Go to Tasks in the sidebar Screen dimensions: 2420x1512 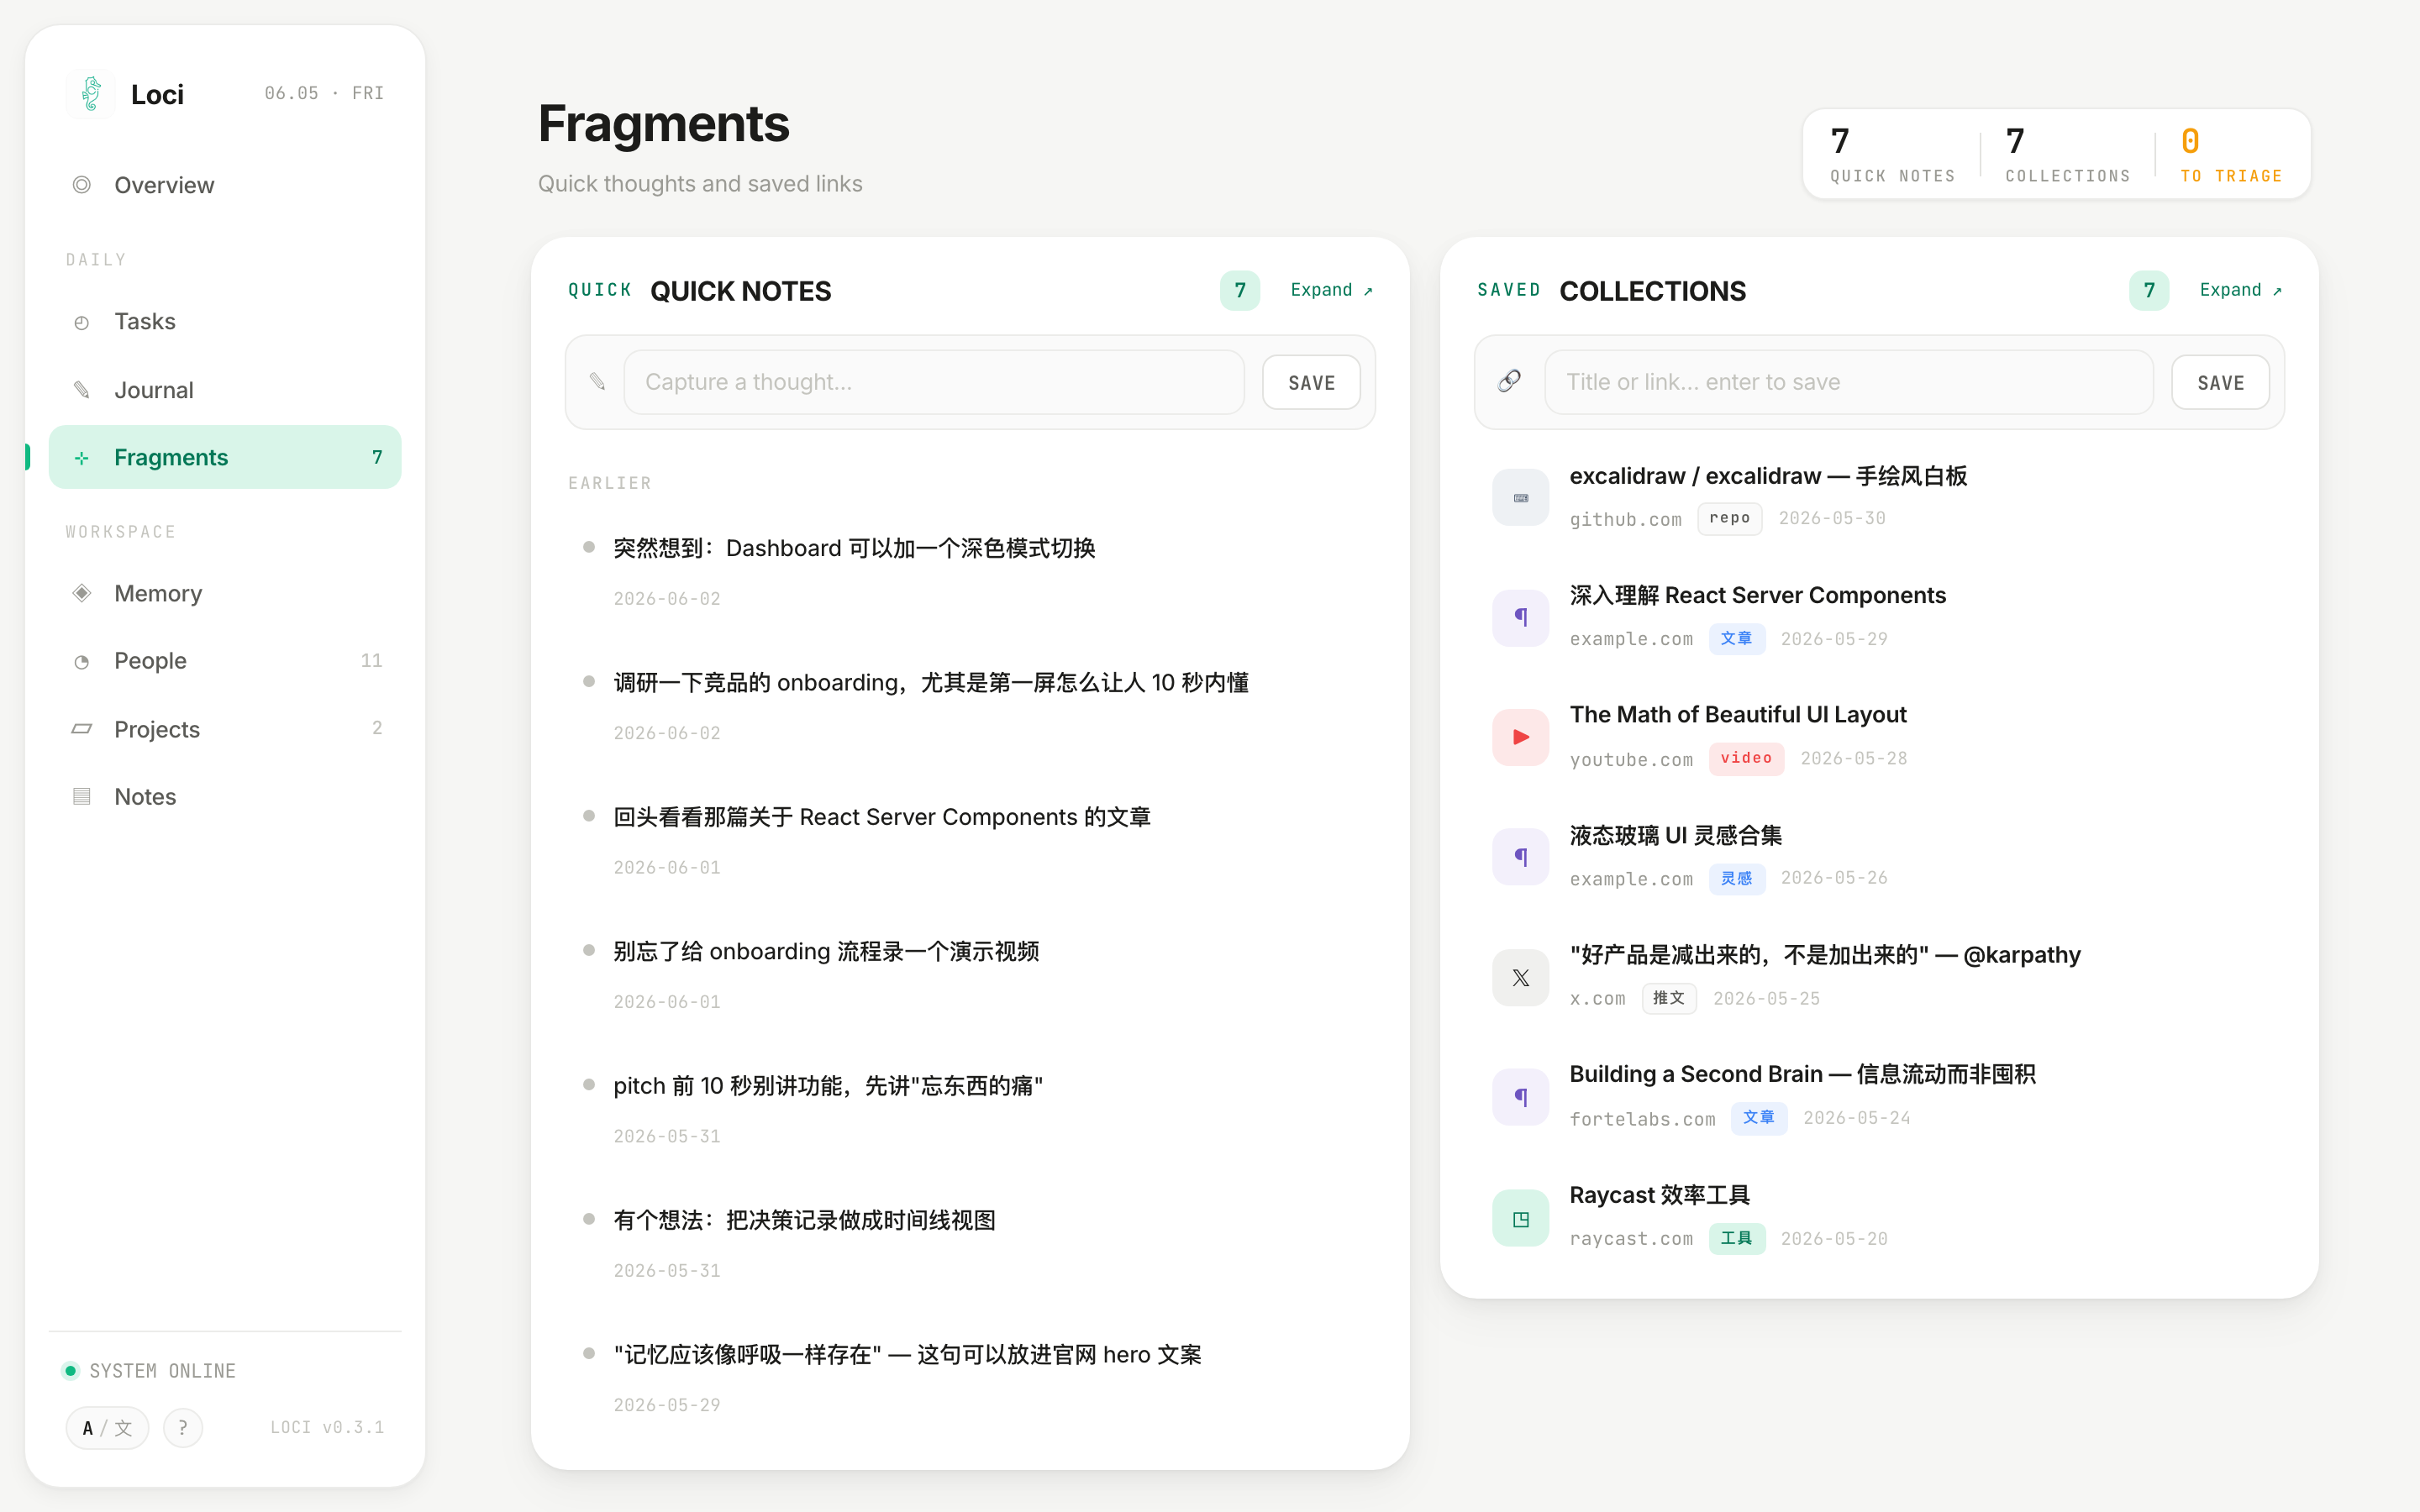(225, 322)
